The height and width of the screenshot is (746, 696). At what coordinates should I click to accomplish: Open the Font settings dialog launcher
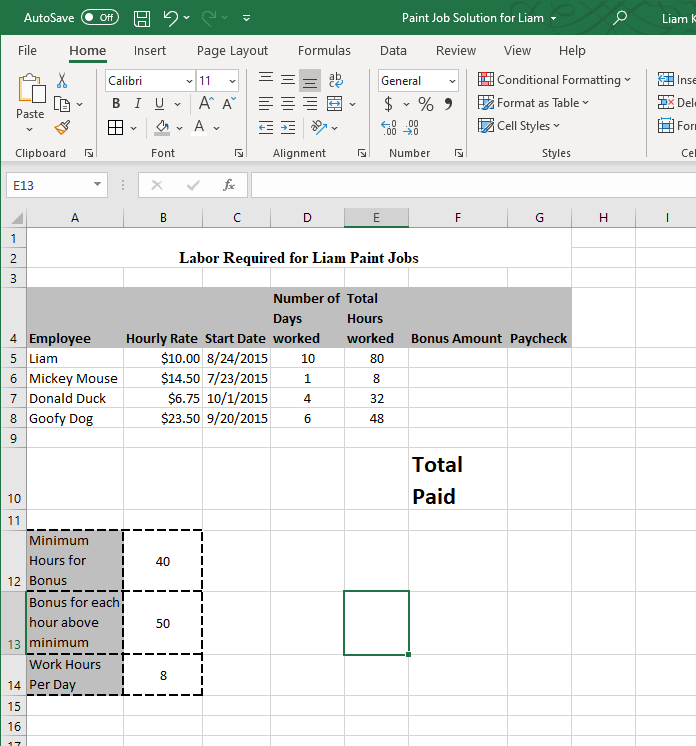[x=239, y=153]
